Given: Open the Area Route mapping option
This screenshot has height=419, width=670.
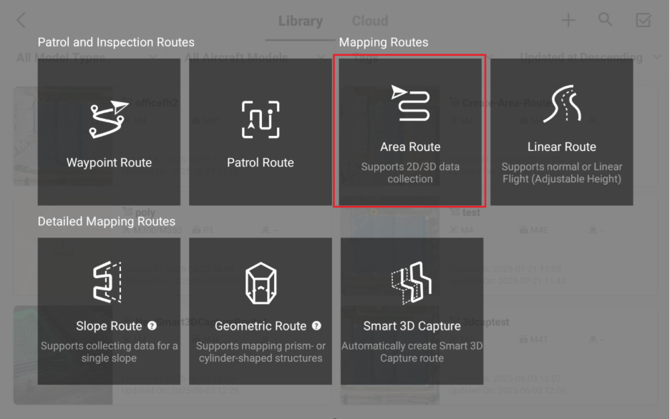Looking at the screenshot, I should pos(410,132).
